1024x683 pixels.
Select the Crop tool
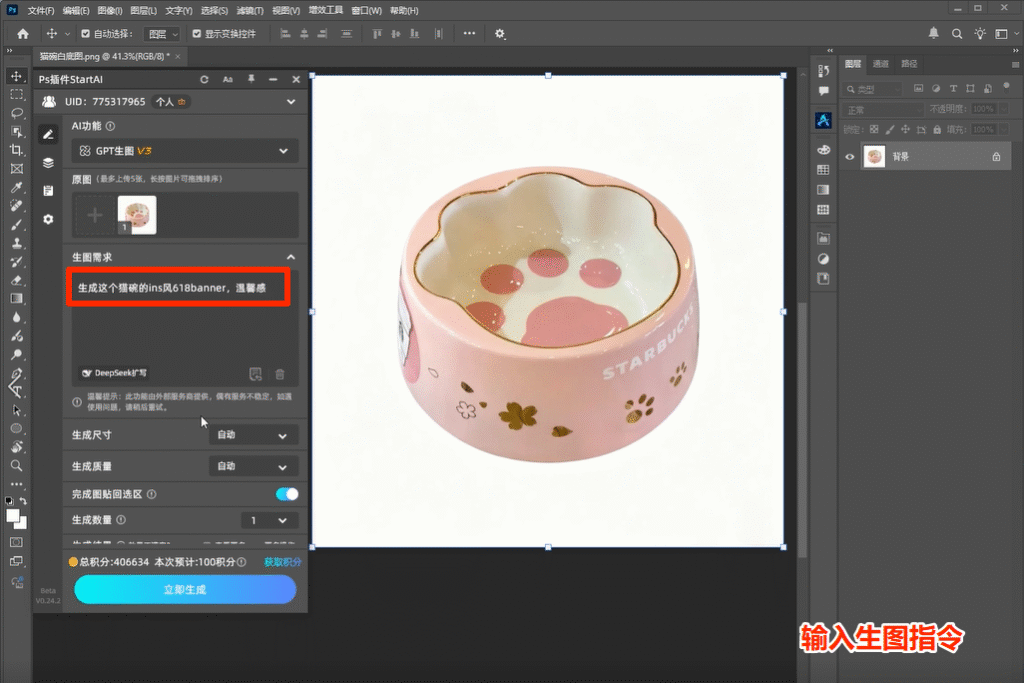click(x=16, y=150)
